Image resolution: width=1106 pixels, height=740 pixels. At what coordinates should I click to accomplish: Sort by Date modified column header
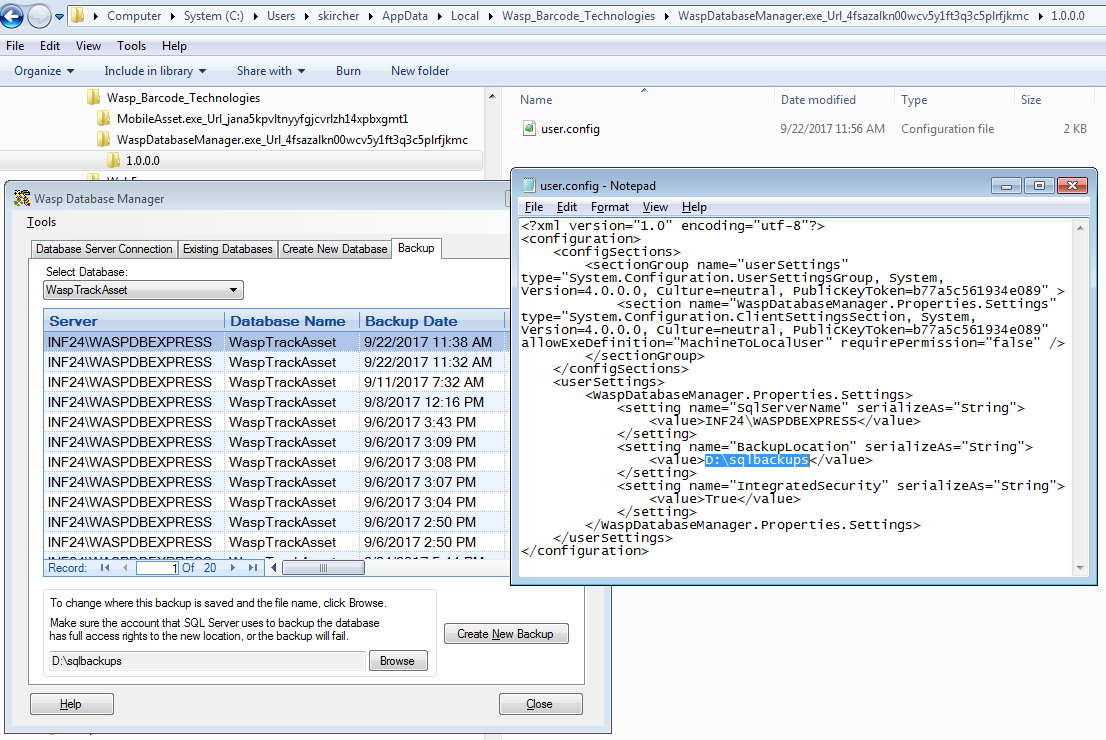pos(818,99)
